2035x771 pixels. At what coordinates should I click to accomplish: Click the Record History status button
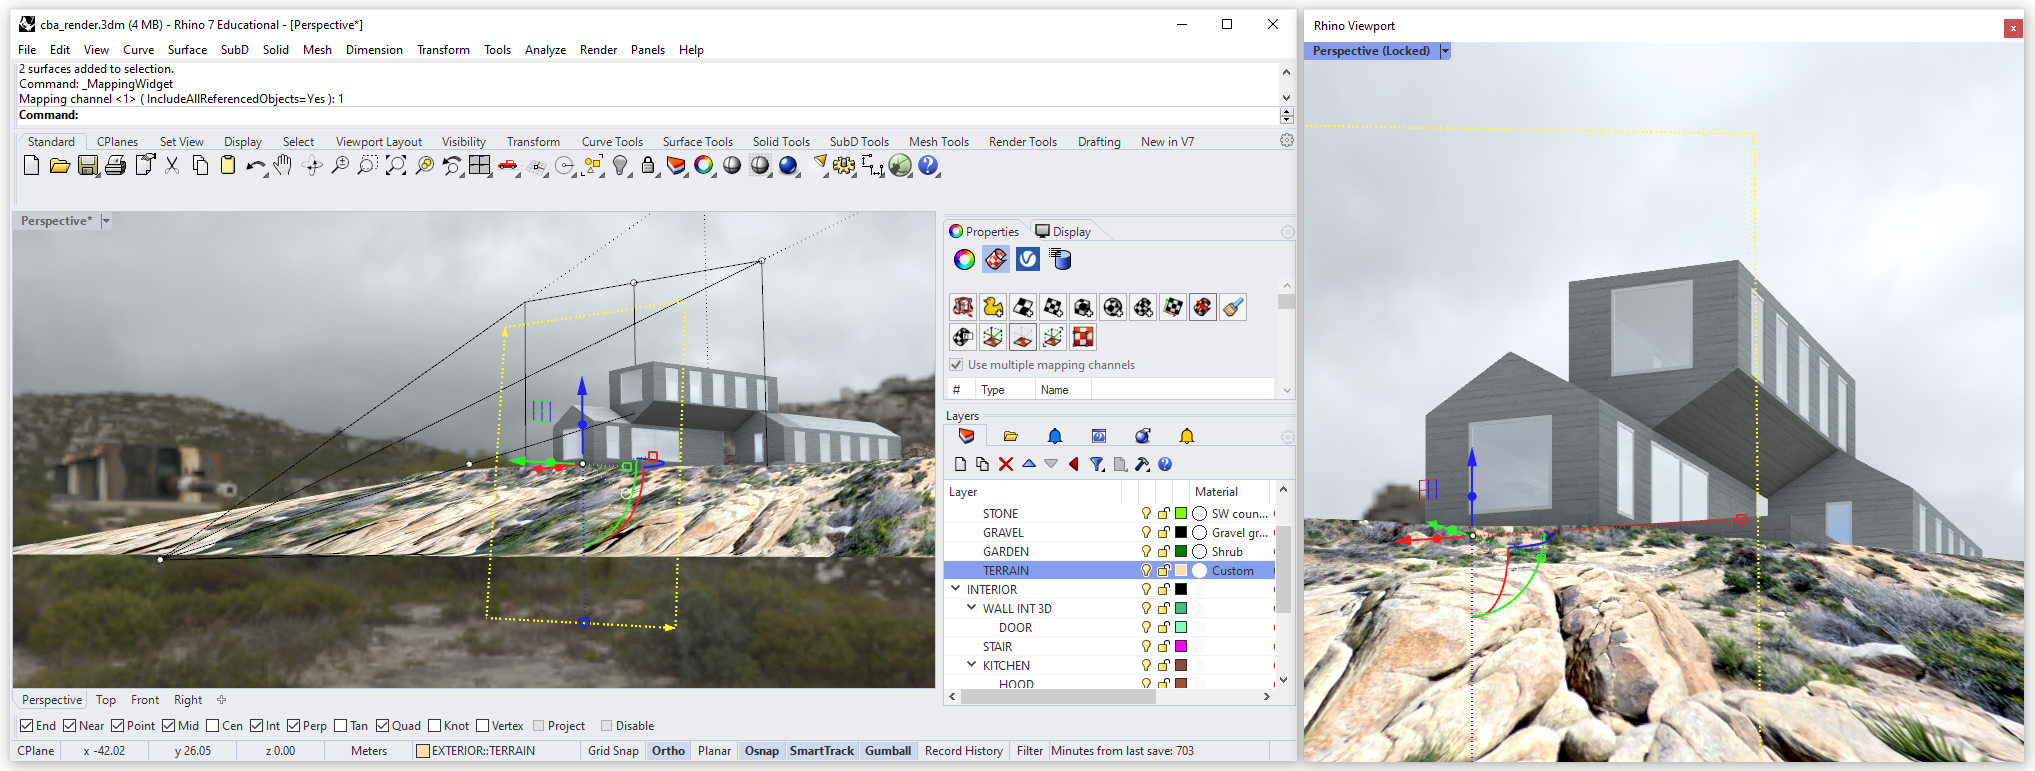click(x=963, y=751)
